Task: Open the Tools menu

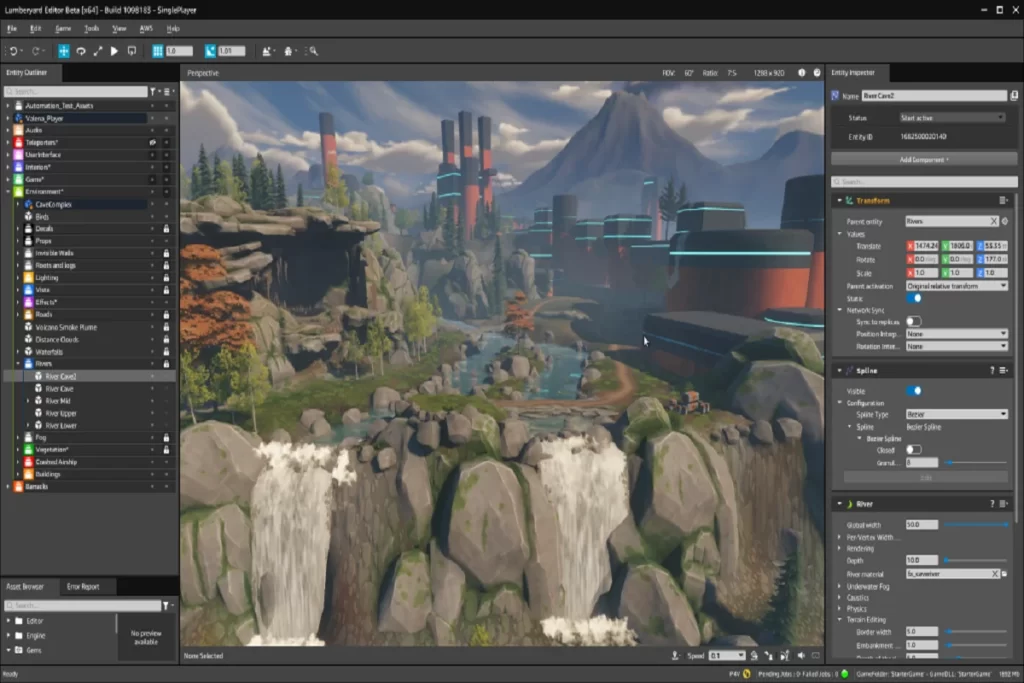Action: click(92, 29)
